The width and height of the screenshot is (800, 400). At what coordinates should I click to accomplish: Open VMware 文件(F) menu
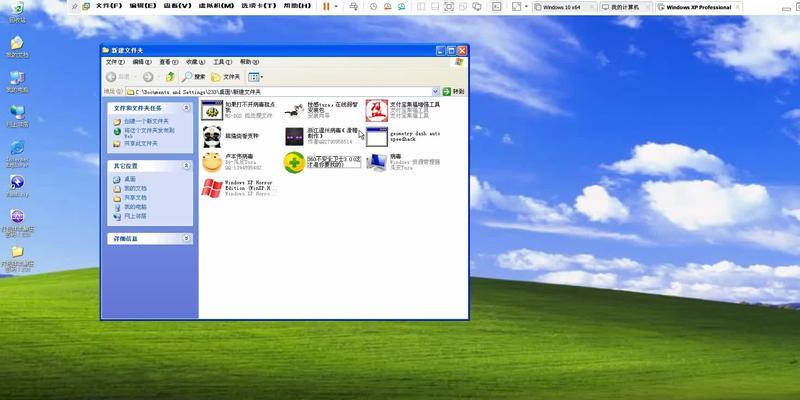(109, 6)
